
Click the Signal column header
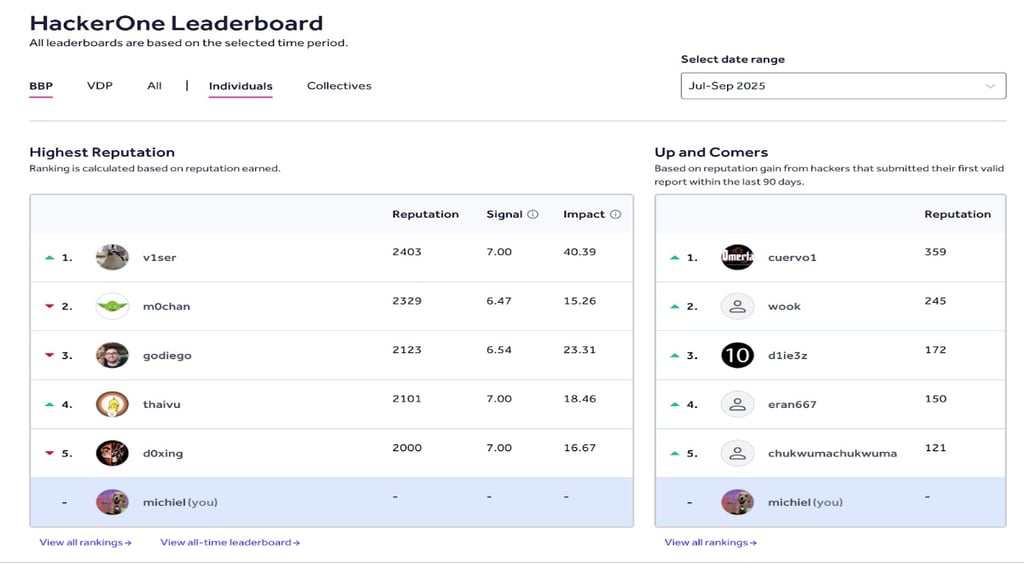(x=504, y=214)
